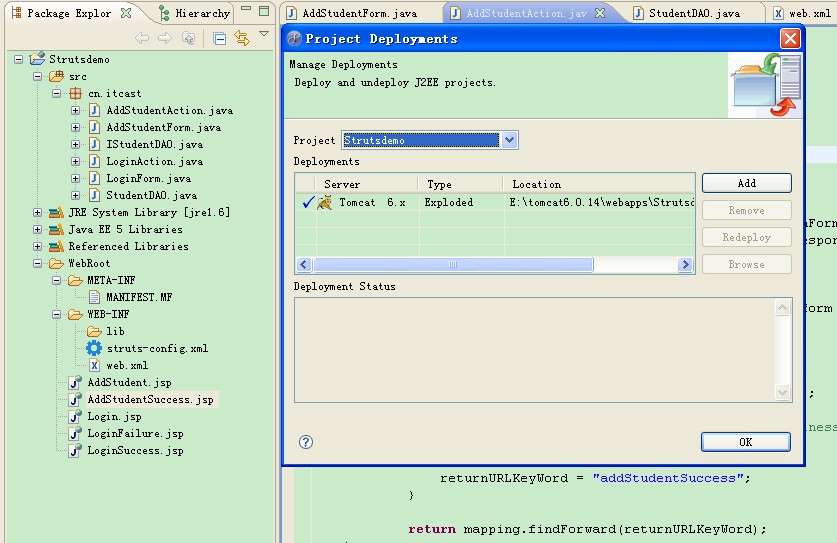The image size is (837, 543).
Task: Expand the Referenced Libraries node
Action: click(x=37, y=247)
